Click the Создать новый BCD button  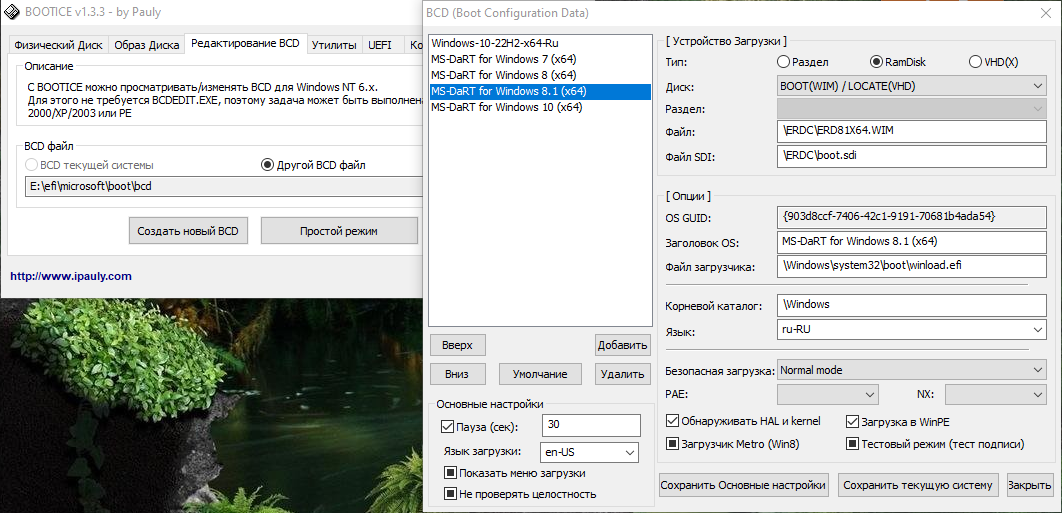[x=188, y=231]
